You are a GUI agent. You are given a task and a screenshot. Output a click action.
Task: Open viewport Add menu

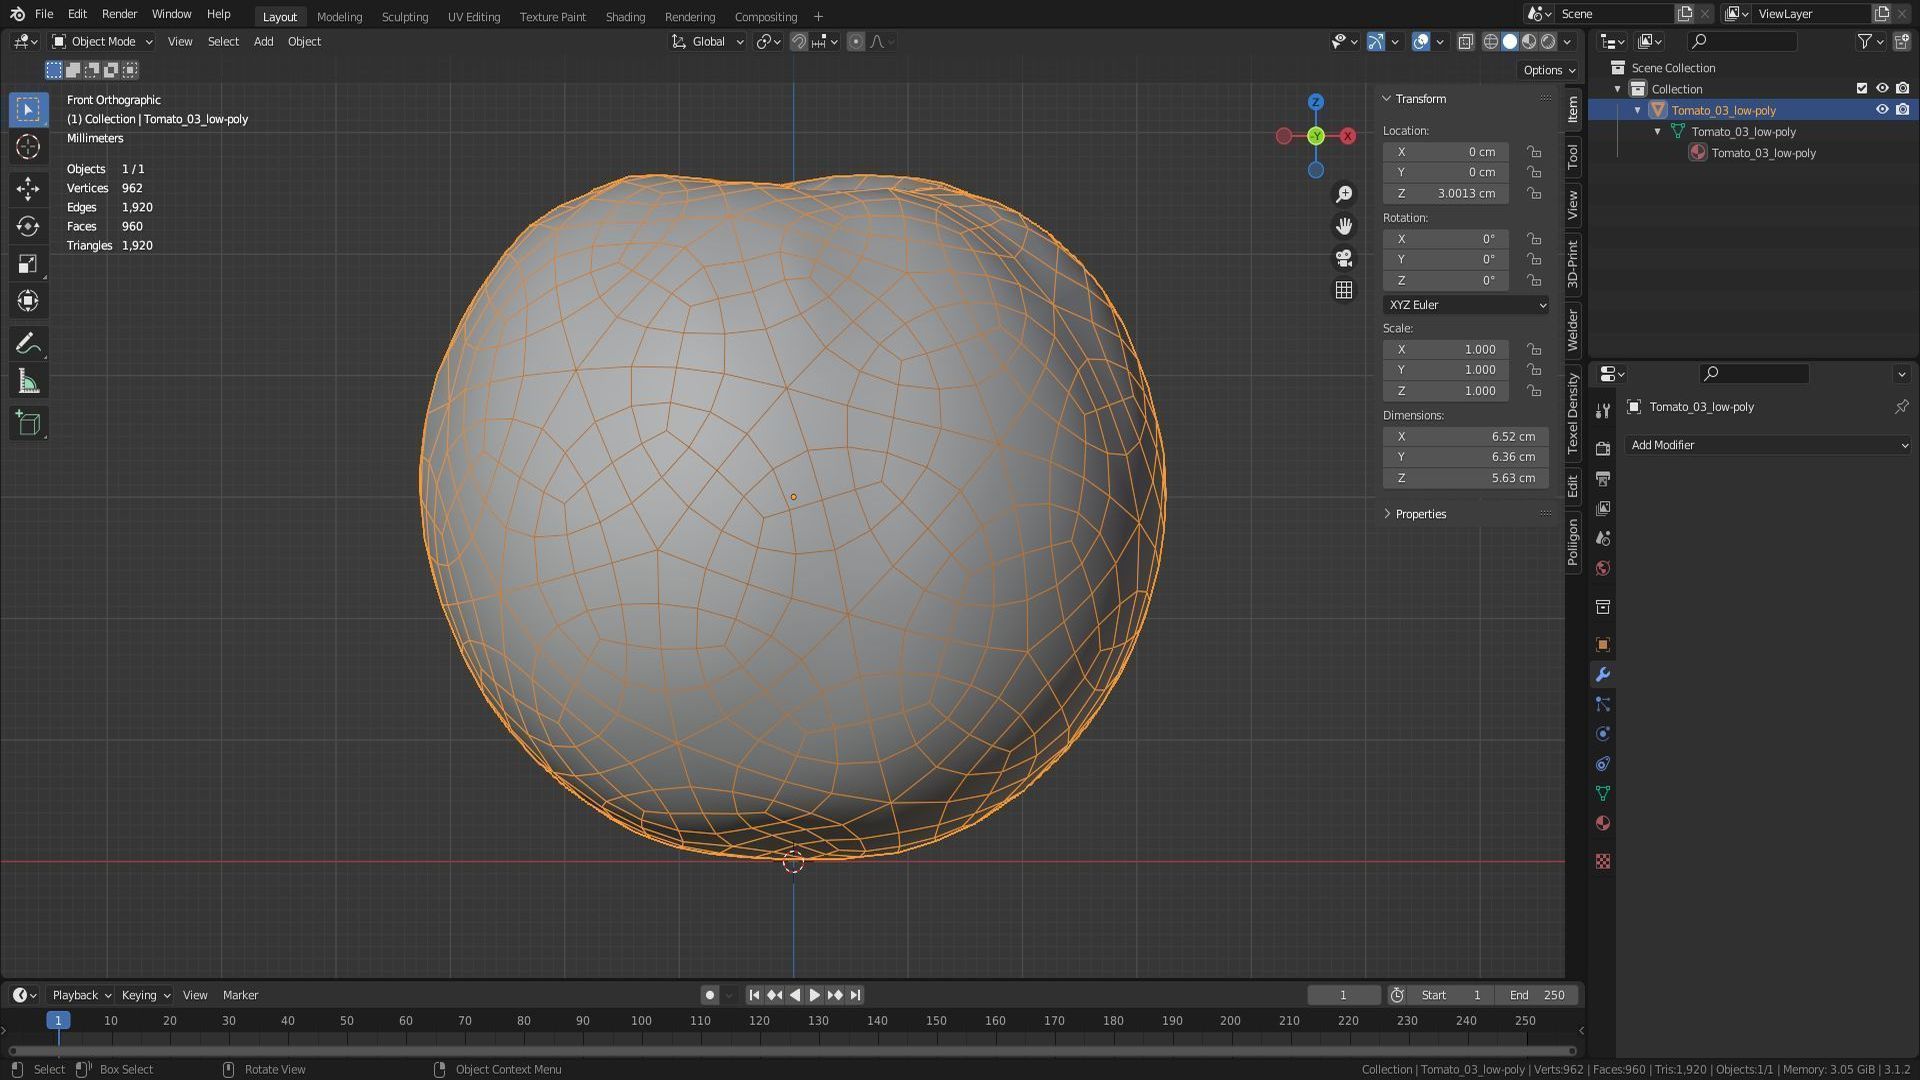pos(263,42)
